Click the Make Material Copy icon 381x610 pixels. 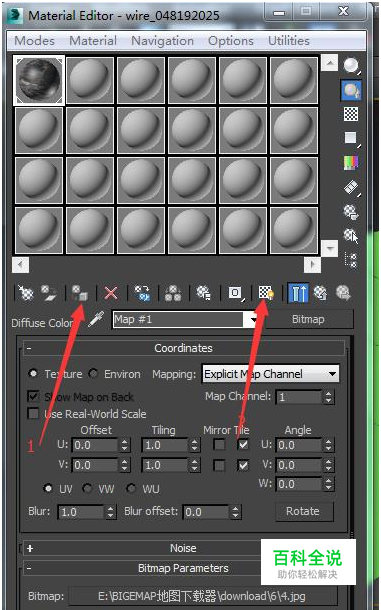(x=142, y=293)
